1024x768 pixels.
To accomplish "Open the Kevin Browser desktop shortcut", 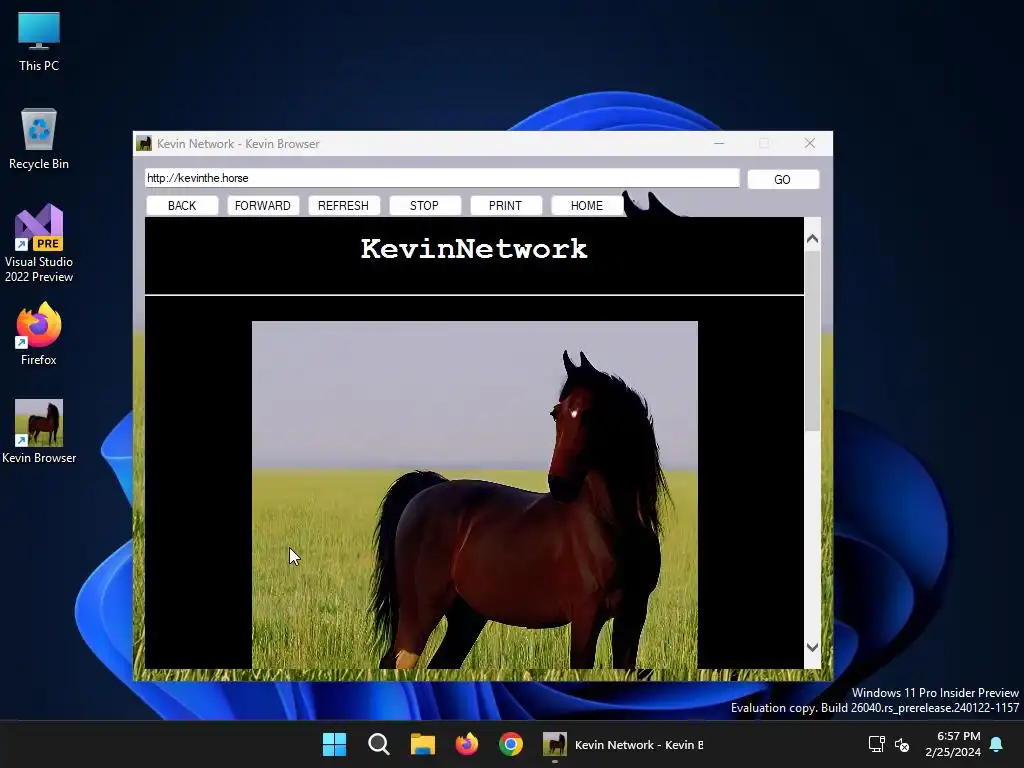I will pyautogui.click(x=39, y=432).
